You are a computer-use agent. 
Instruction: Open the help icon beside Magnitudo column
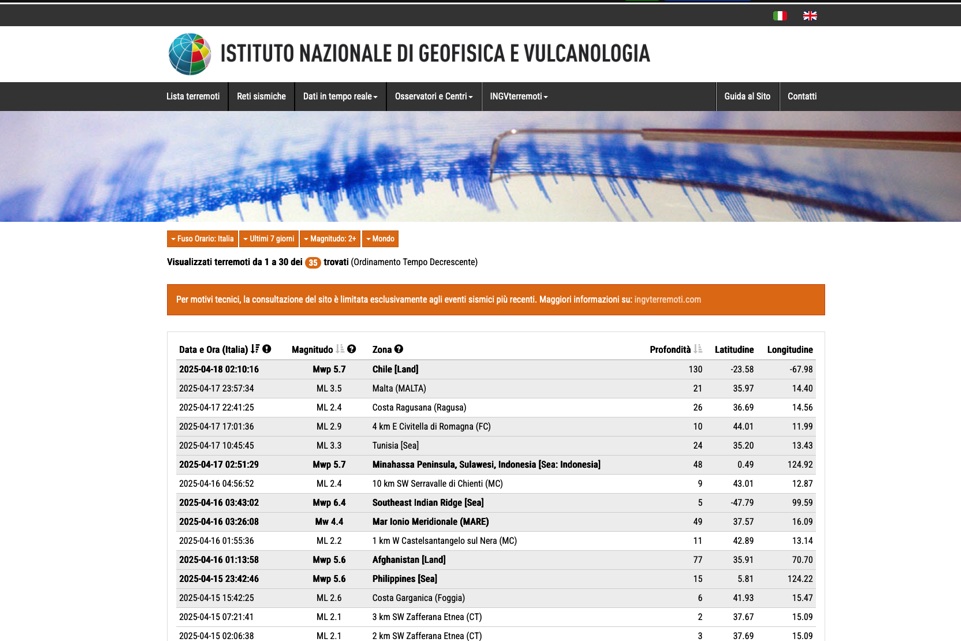tap(351, 349)
